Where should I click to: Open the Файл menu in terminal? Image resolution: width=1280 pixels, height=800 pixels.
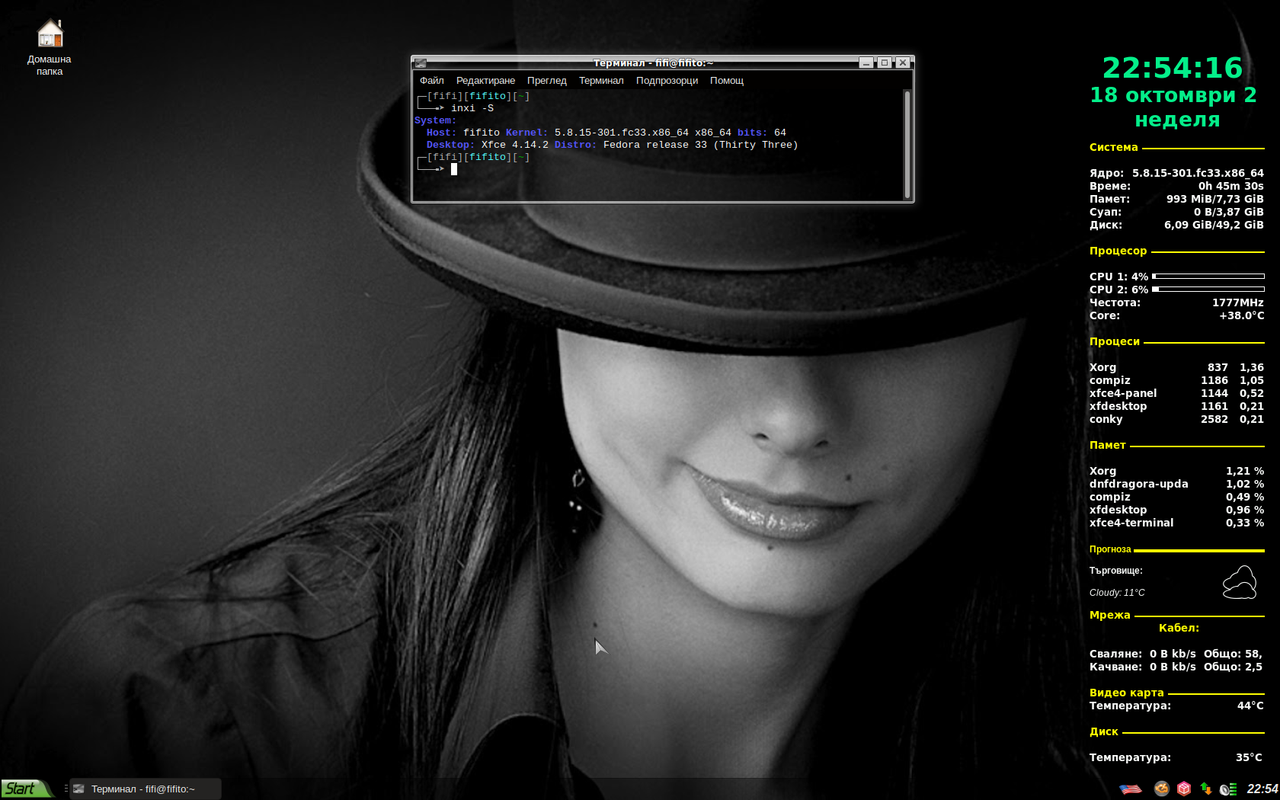coord(432,80)
